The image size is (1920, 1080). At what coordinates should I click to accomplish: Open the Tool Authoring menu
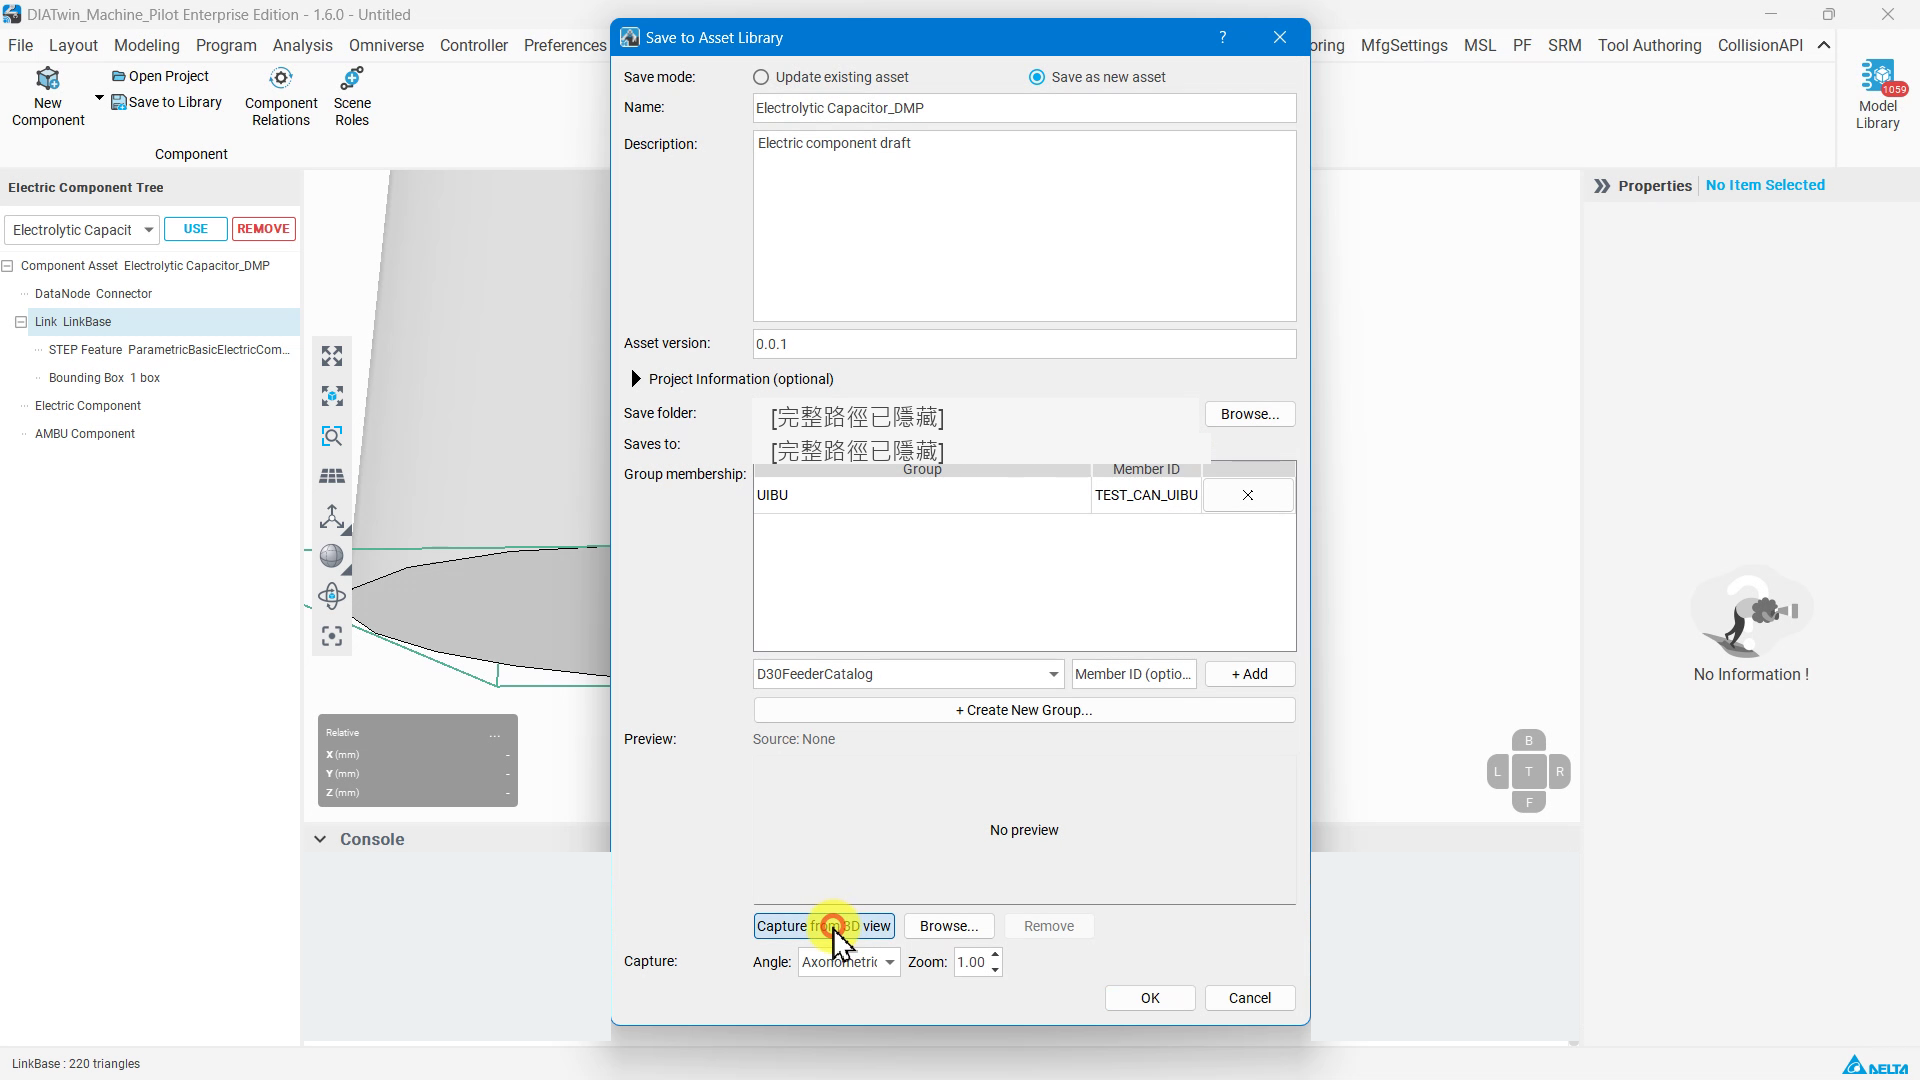pyautogui.click(x=1649, y=45)
